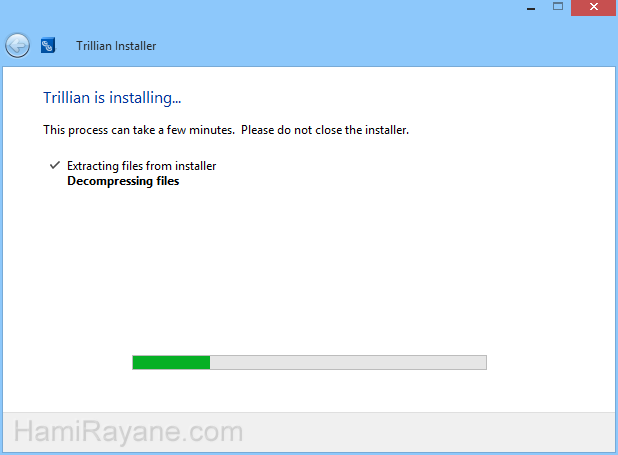
Task: Select the 'Extracting files from installer' step
Action: 141,166
